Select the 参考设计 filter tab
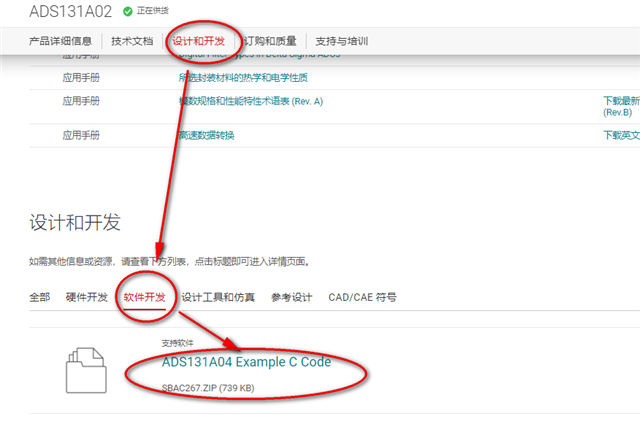This screenshot has height=440, width=640. [x=291, y=297]
